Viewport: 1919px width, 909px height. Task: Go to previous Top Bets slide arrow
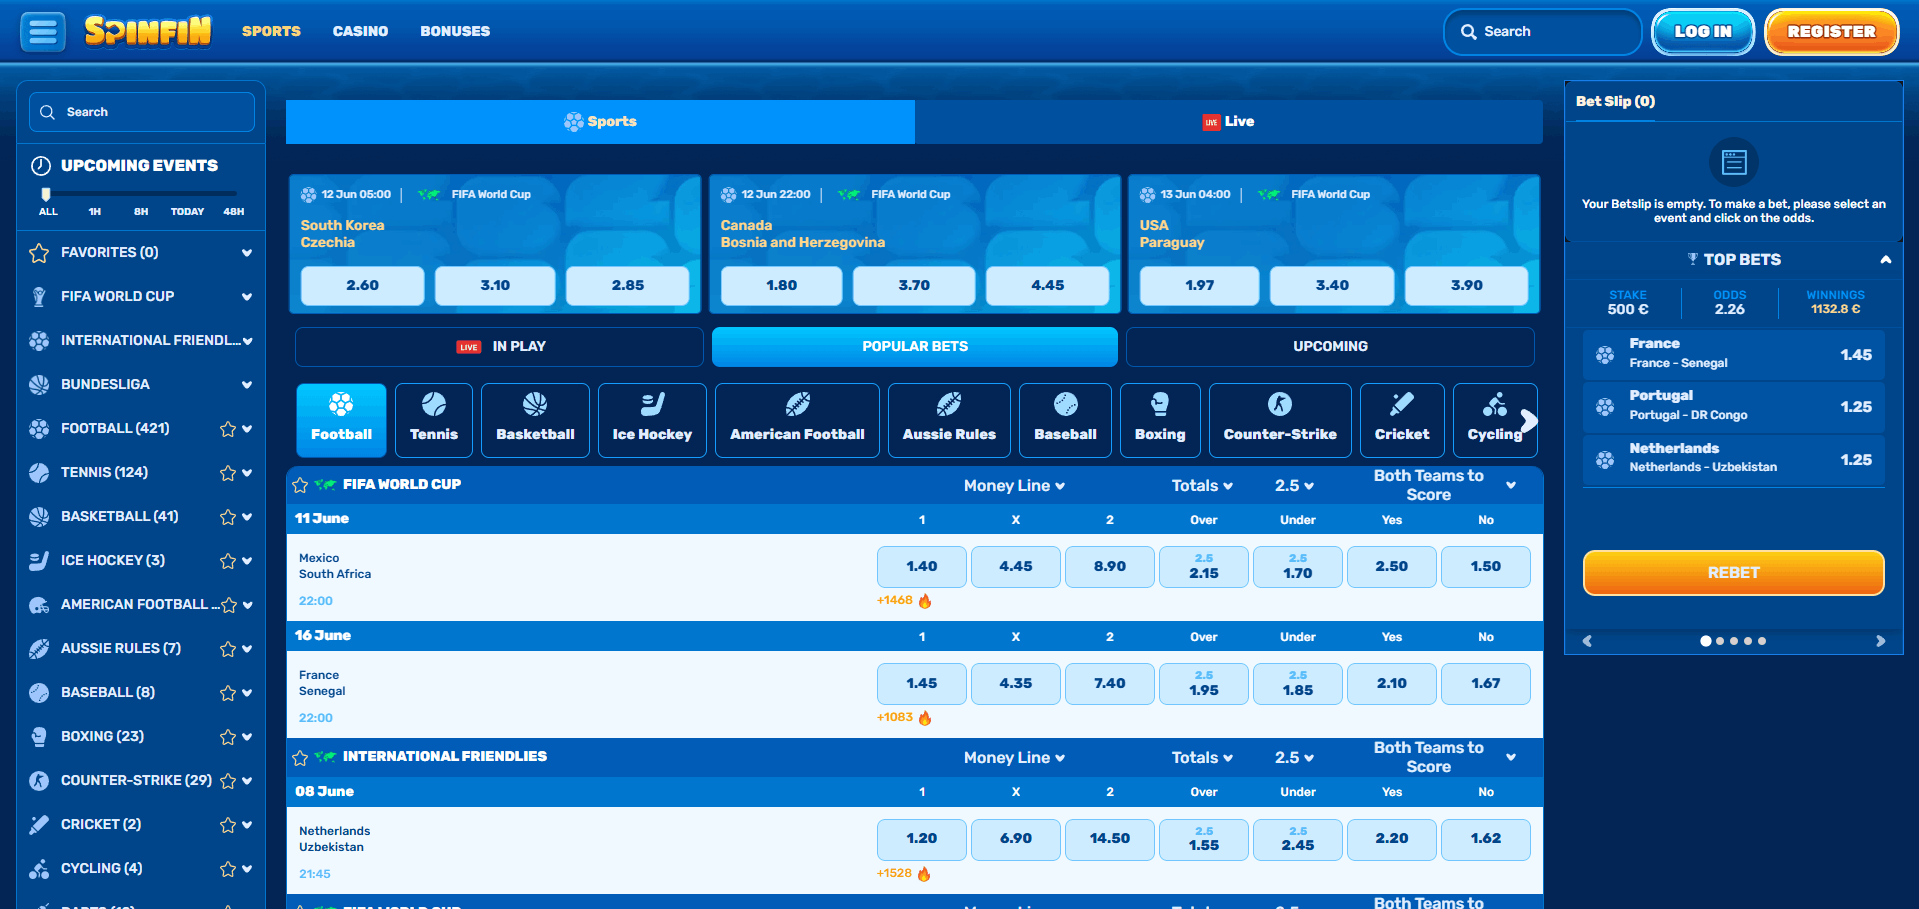click(x=1587, y=641)
